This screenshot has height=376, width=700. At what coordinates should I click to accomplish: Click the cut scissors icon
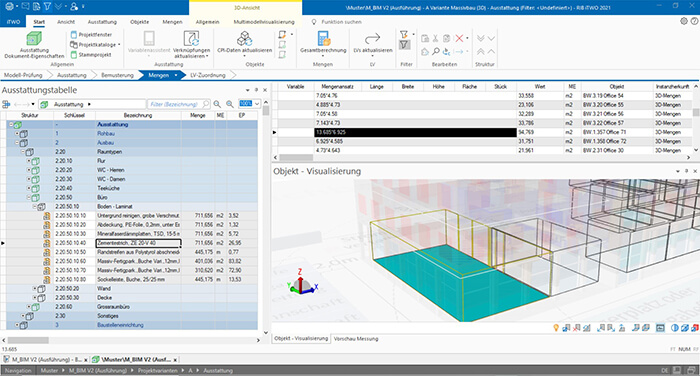pos(436,38)
